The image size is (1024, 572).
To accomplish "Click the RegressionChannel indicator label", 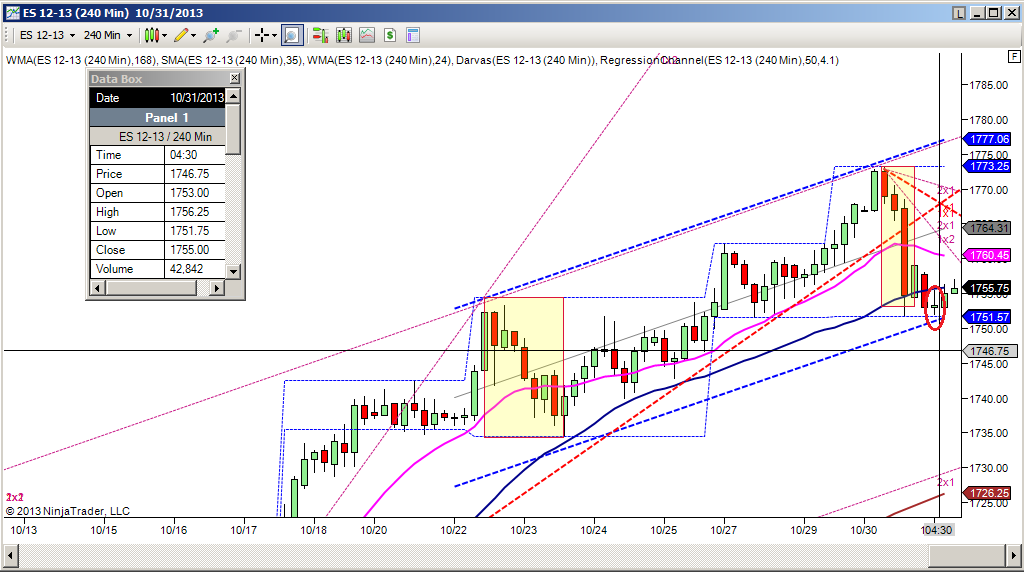I will (719, 60).
